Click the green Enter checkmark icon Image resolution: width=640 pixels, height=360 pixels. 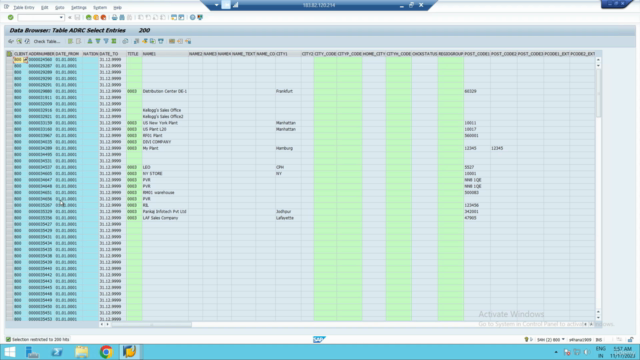[11, 18]
